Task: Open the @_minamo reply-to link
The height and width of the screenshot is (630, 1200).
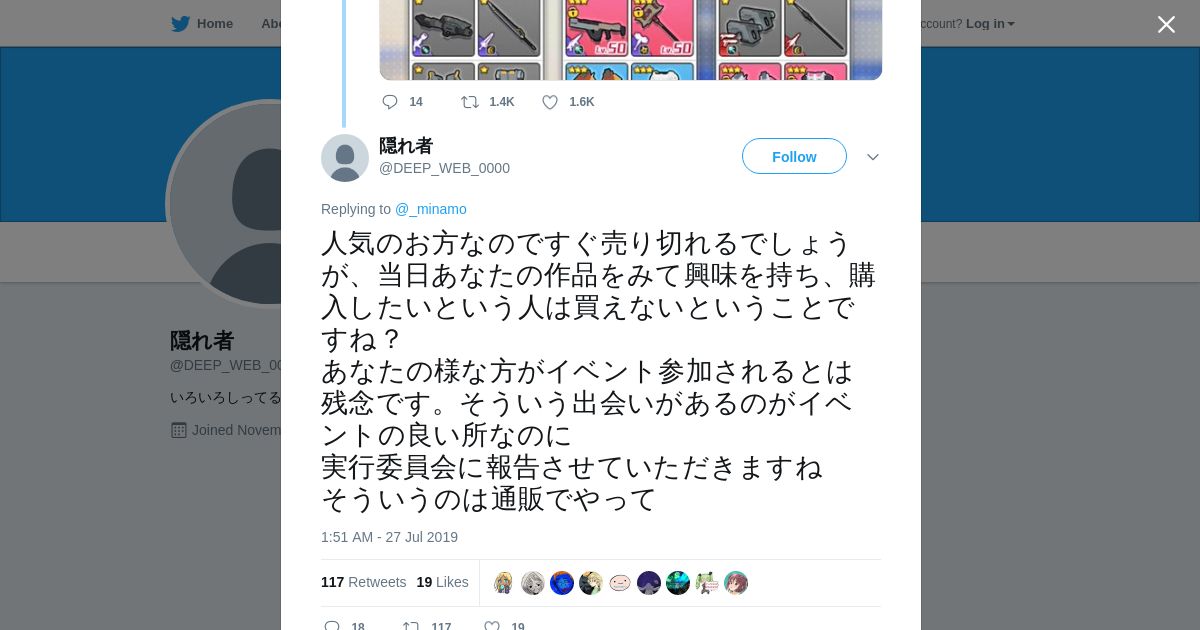Action: click(430, 209)
